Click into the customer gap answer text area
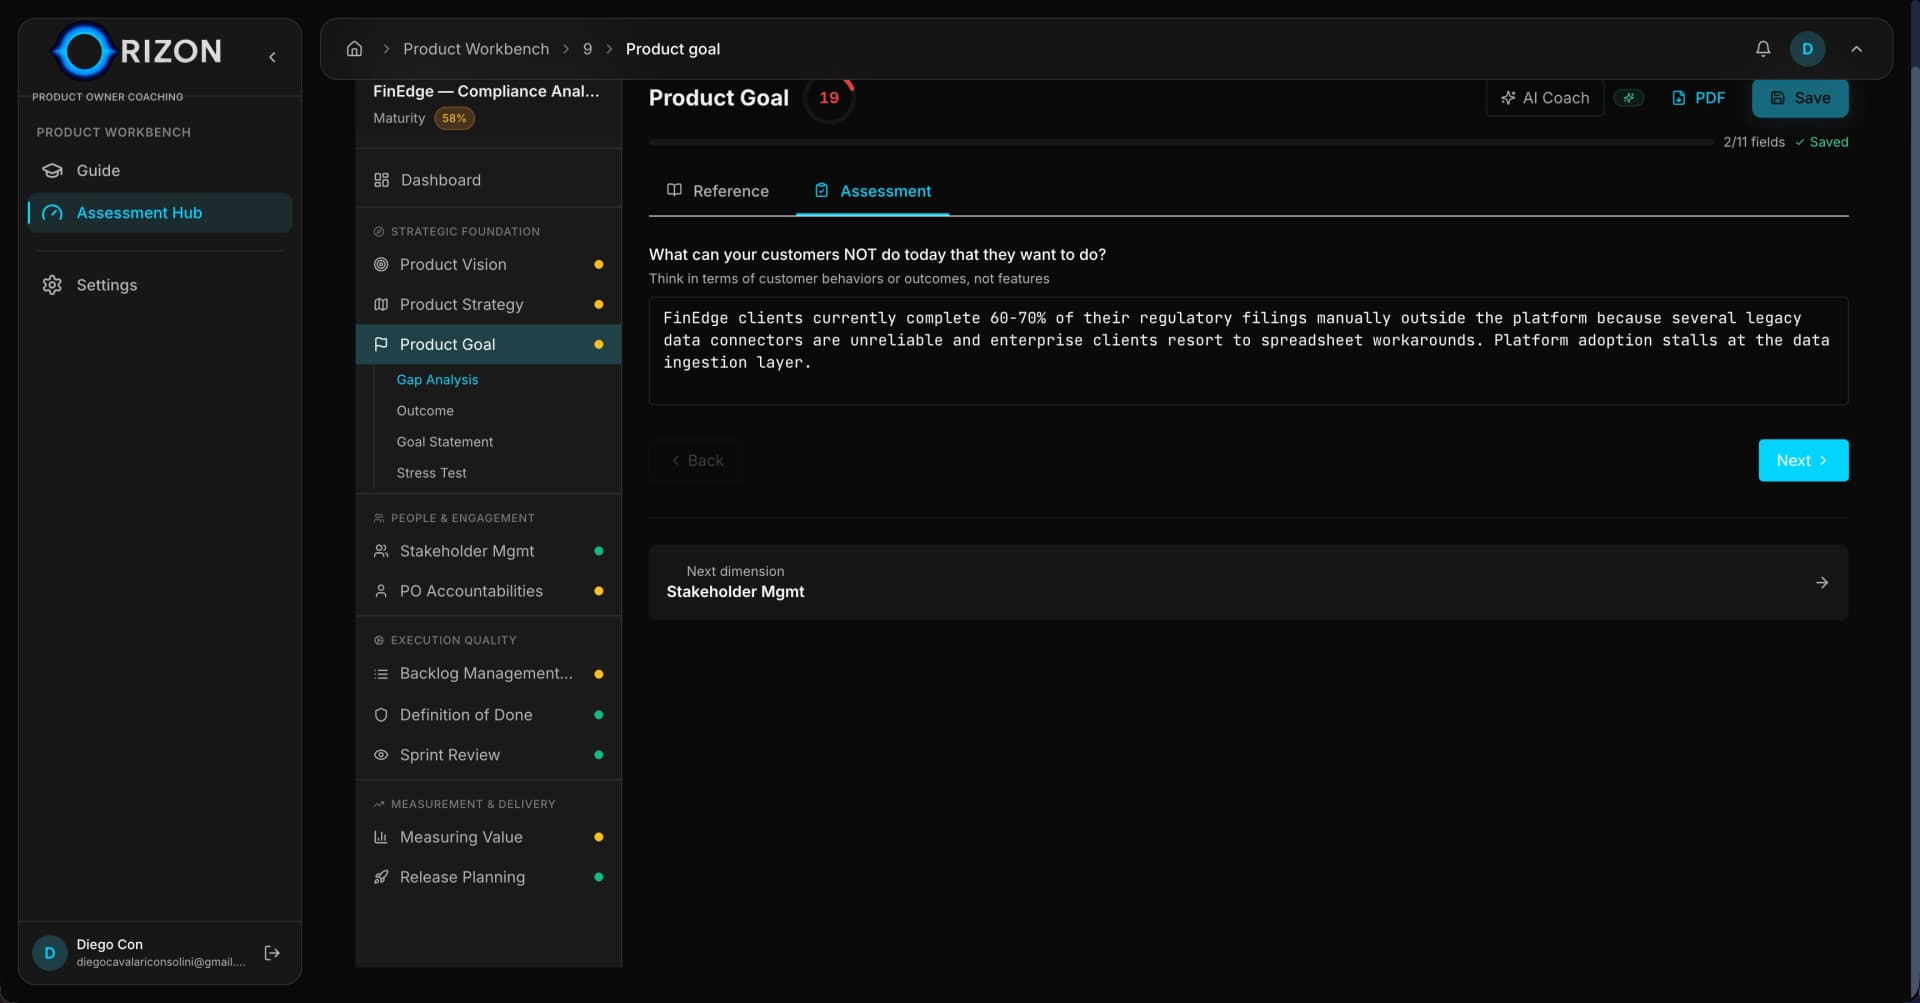1920x1003 pixels. point(1247,351)
